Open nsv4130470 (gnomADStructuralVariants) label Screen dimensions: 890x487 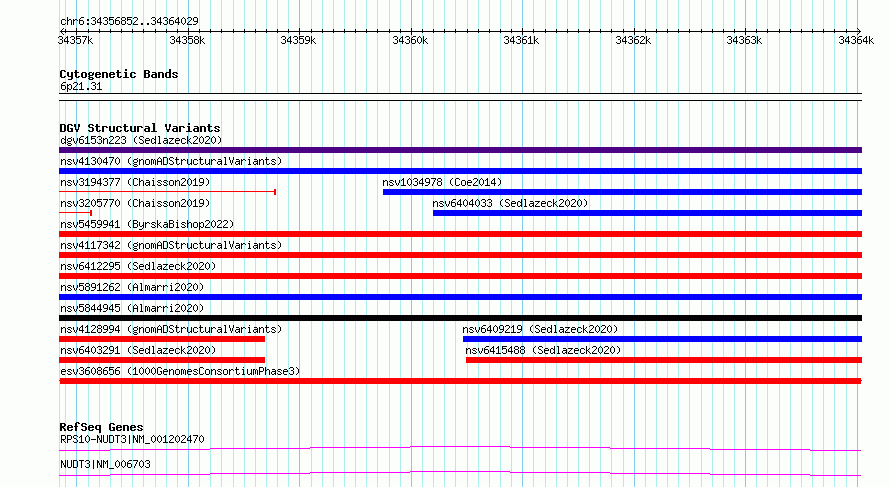[x=171, y=161]
